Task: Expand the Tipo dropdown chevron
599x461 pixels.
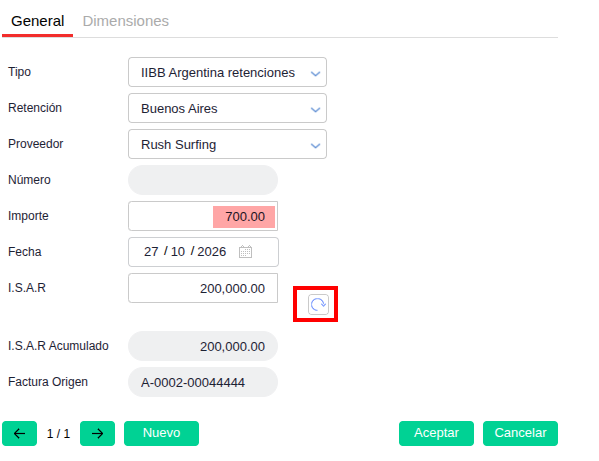Action: [315, 73]
